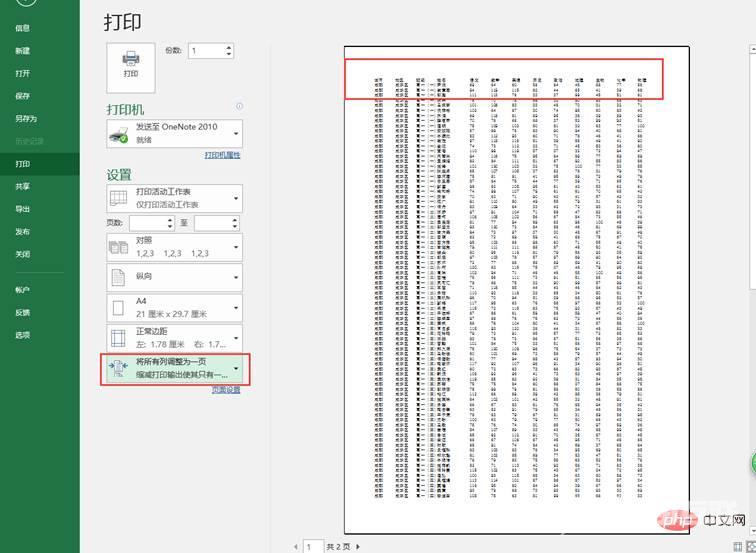Screen dimensions: 756x553
Task: Click the OneNote printer icon
Action: pyautogui.click(x=119, y=135)
